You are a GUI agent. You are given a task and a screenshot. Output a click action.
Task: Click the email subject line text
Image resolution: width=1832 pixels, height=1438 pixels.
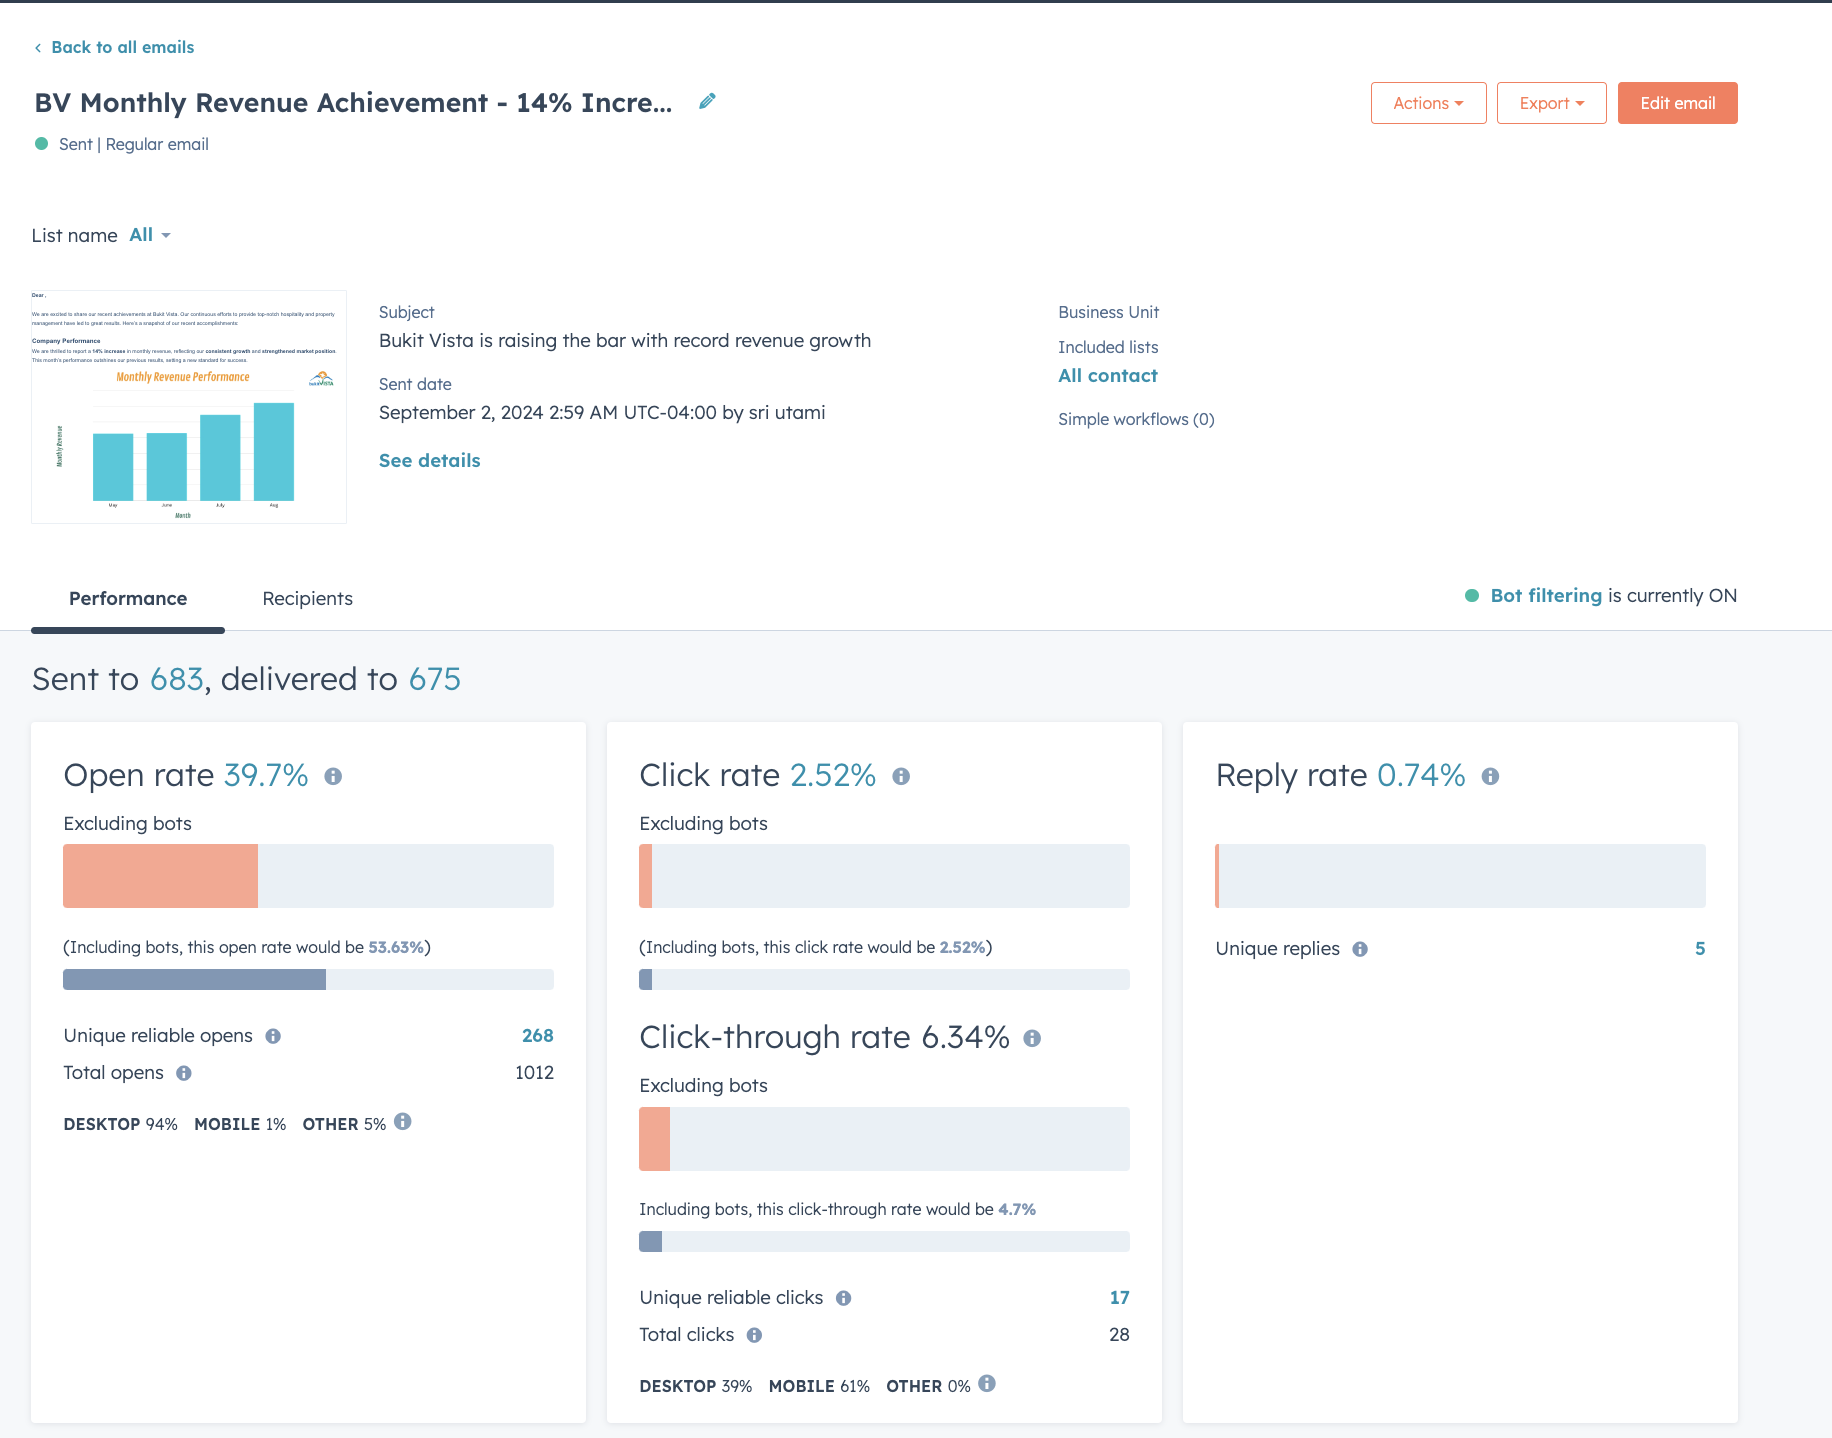pyautogui.click(x=625, y=340)
